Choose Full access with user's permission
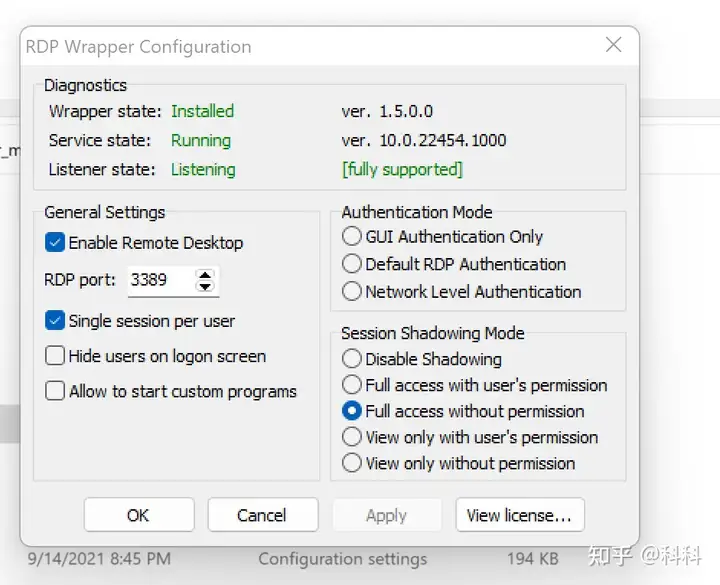This screenshot has width=720, height=585. click(352, 385)
